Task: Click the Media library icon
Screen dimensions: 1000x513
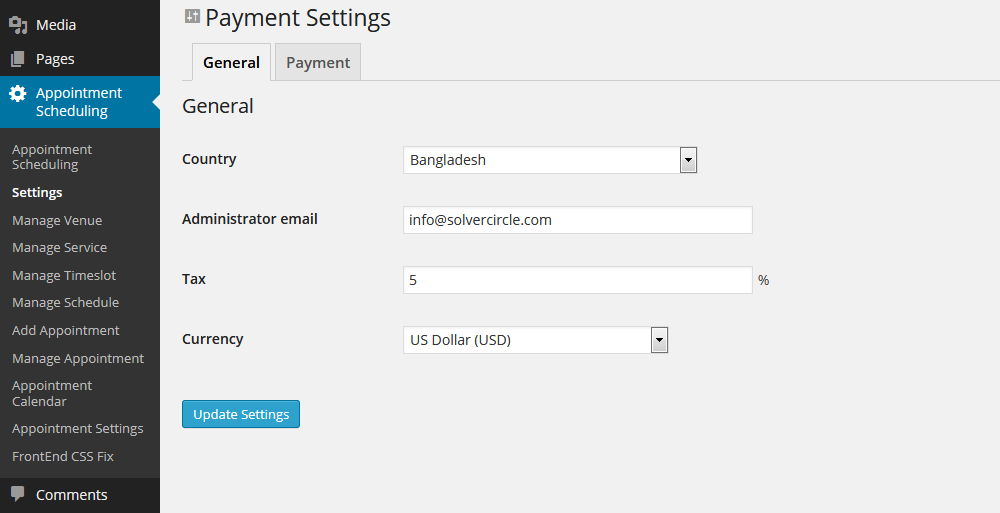Action: tap(18, 25)
